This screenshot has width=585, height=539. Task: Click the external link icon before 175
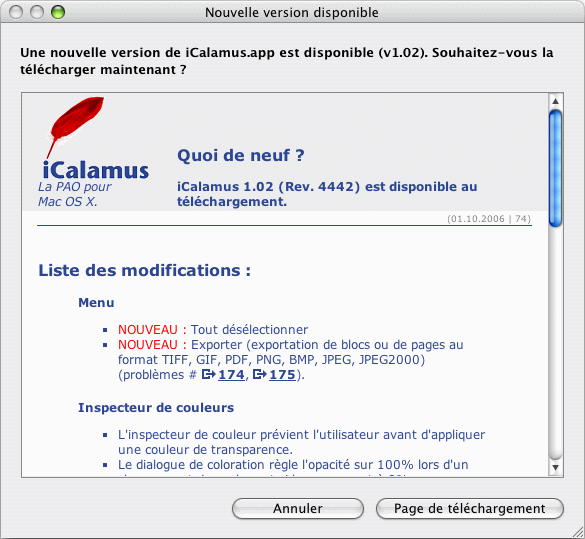point(260,374)
